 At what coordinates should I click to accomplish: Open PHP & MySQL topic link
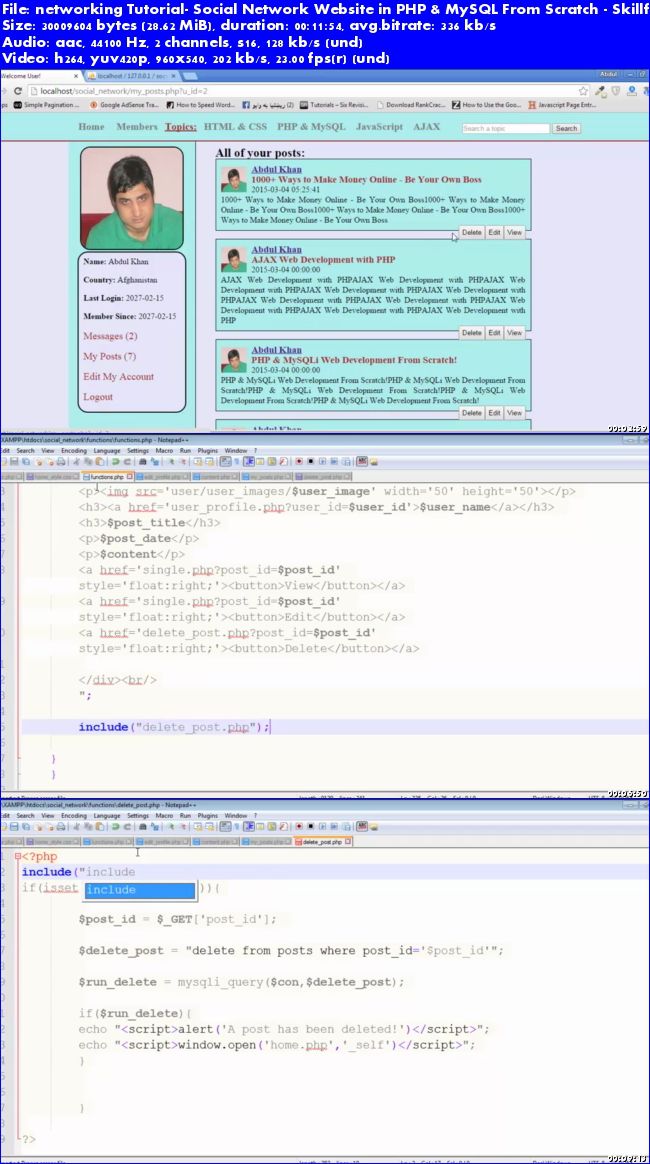click(x=312, y=127)
